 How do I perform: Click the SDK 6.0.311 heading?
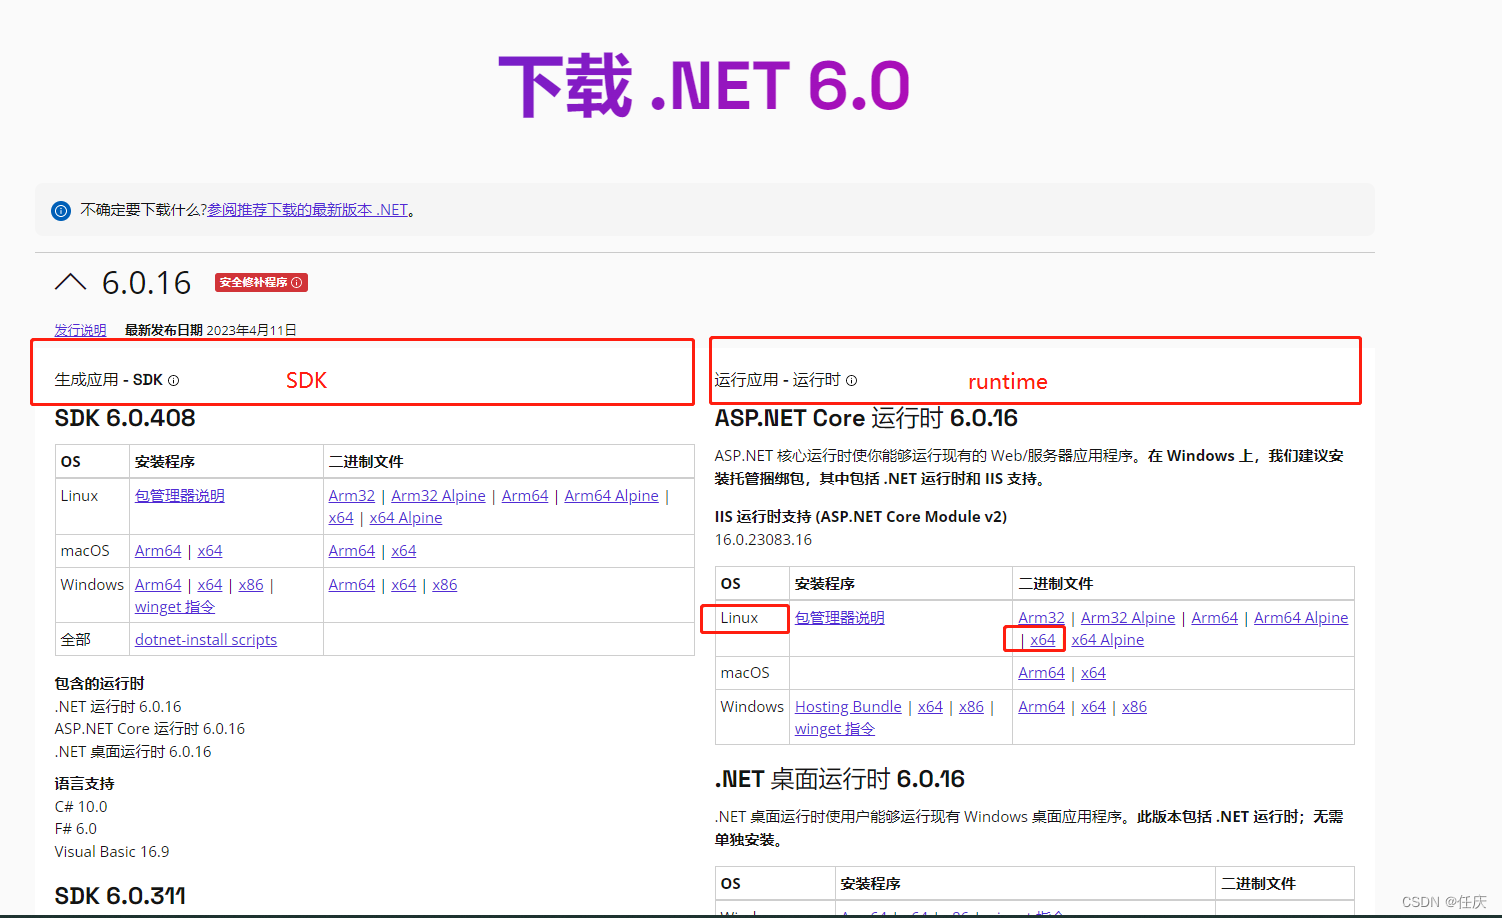coord(120,896)
